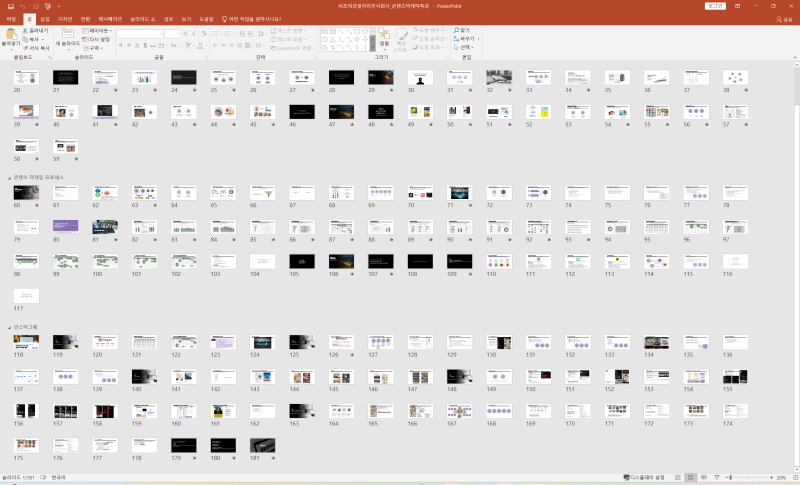Viewport: 800px width, 485px height.
Task: Open the font size combo box
Action: tap(172, 34)
